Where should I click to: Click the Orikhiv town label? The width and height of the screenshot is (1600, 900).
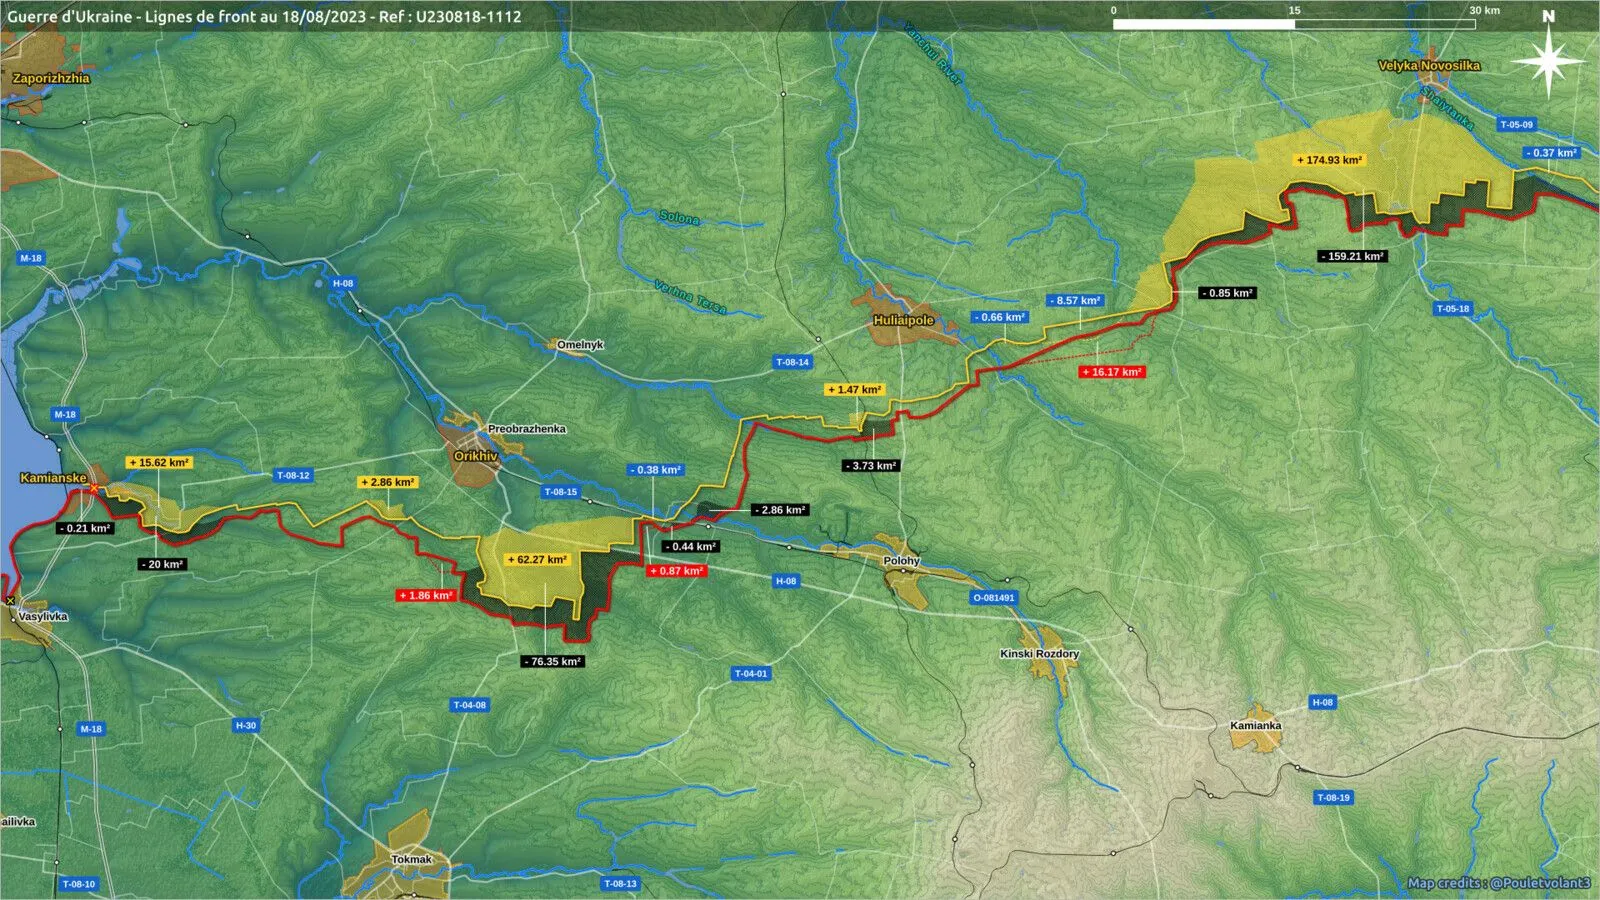tap(475, 456)
